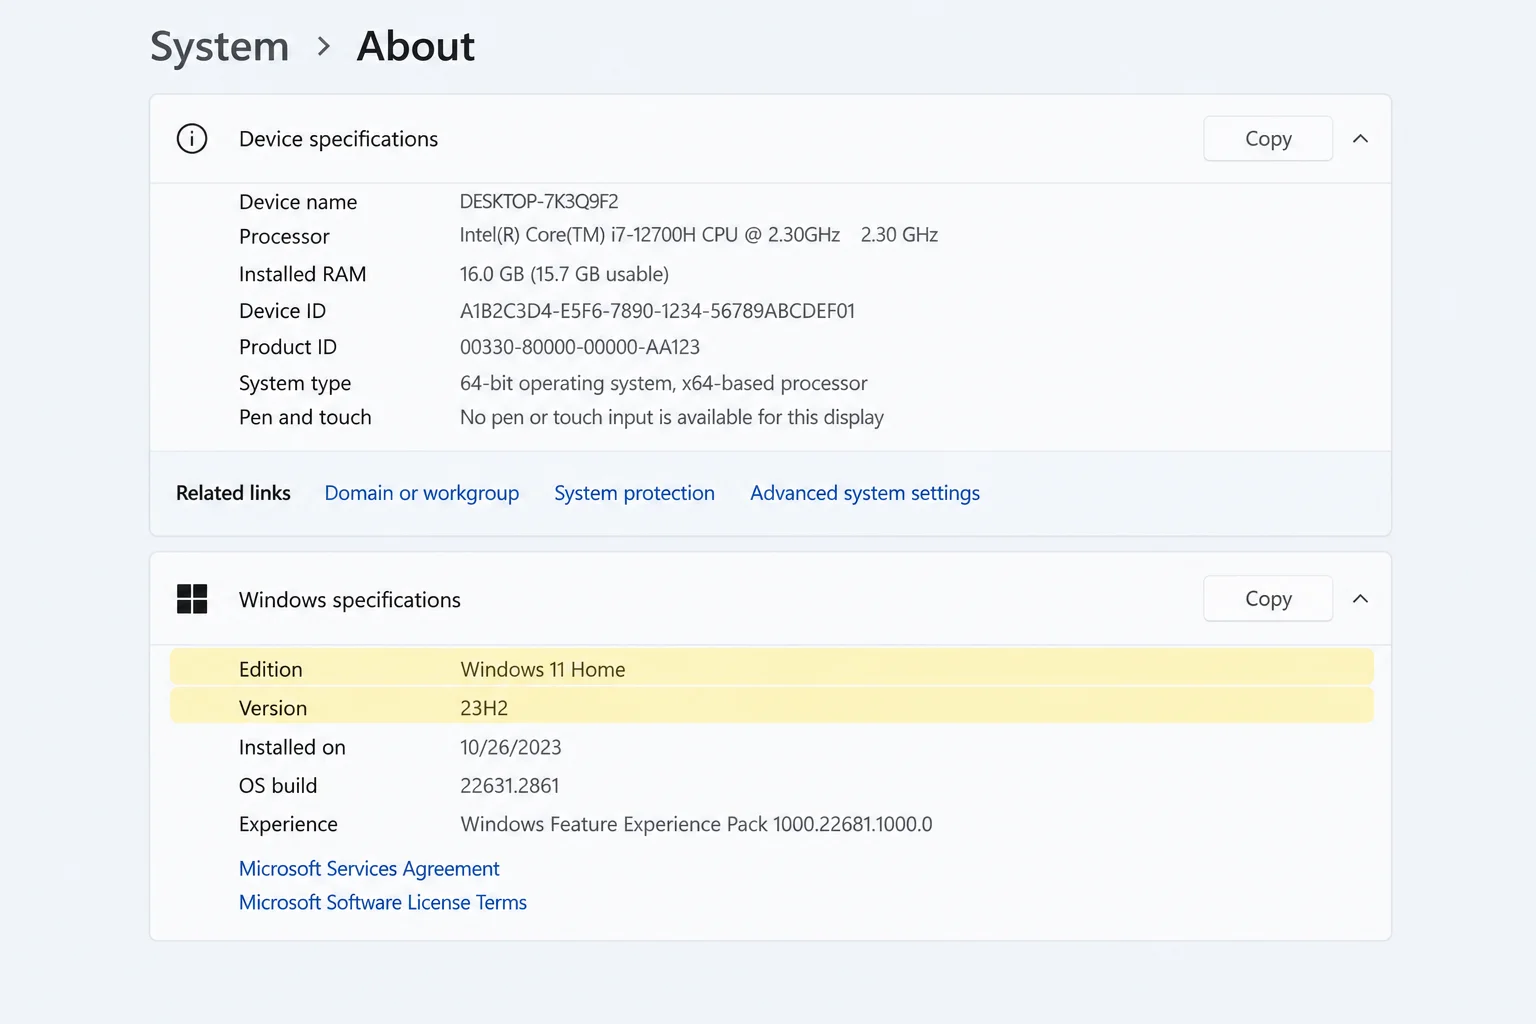The image size is (1536, 1024).
Task: Open Microsoft Software License Terms link
Action: pyautogui.click(x=383, y=903)
